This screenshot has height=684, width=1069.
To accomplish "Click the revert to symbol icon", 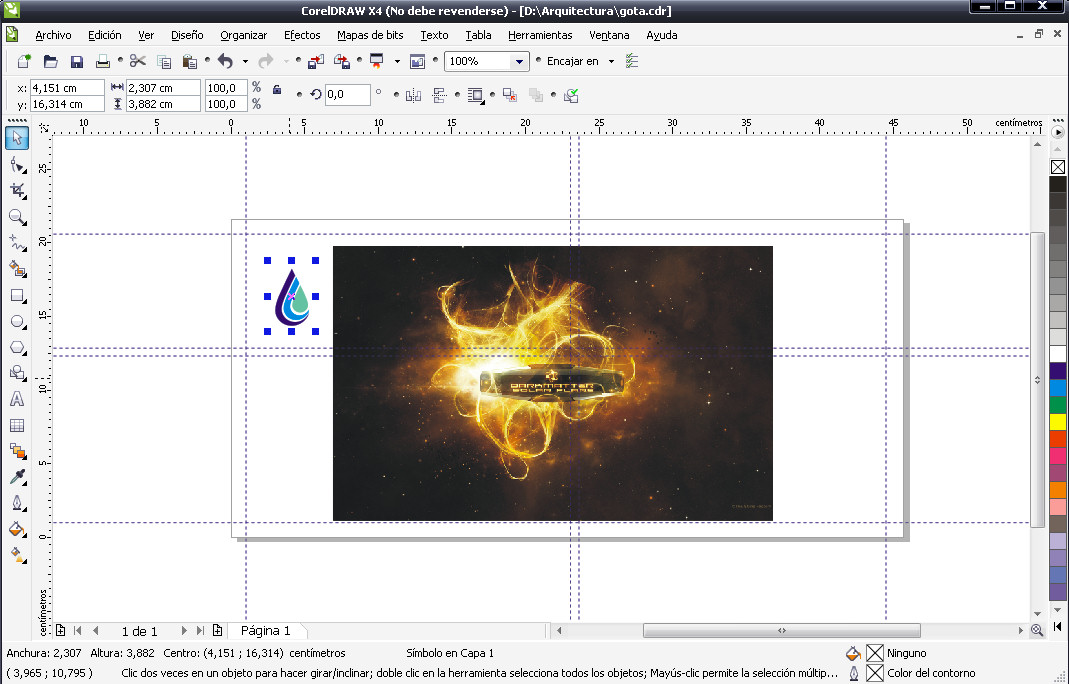I will 510,95.
